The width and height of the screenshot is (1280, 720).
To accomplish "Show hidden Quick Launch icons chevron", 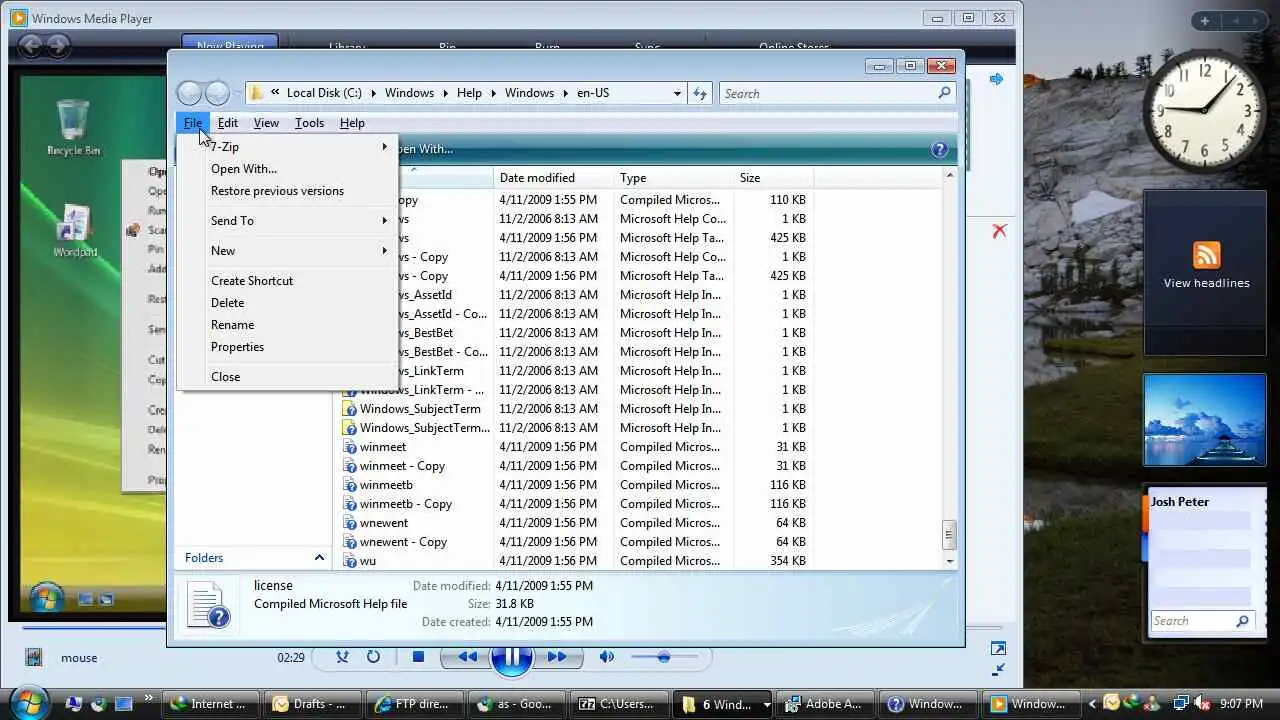I will point(149,699).
